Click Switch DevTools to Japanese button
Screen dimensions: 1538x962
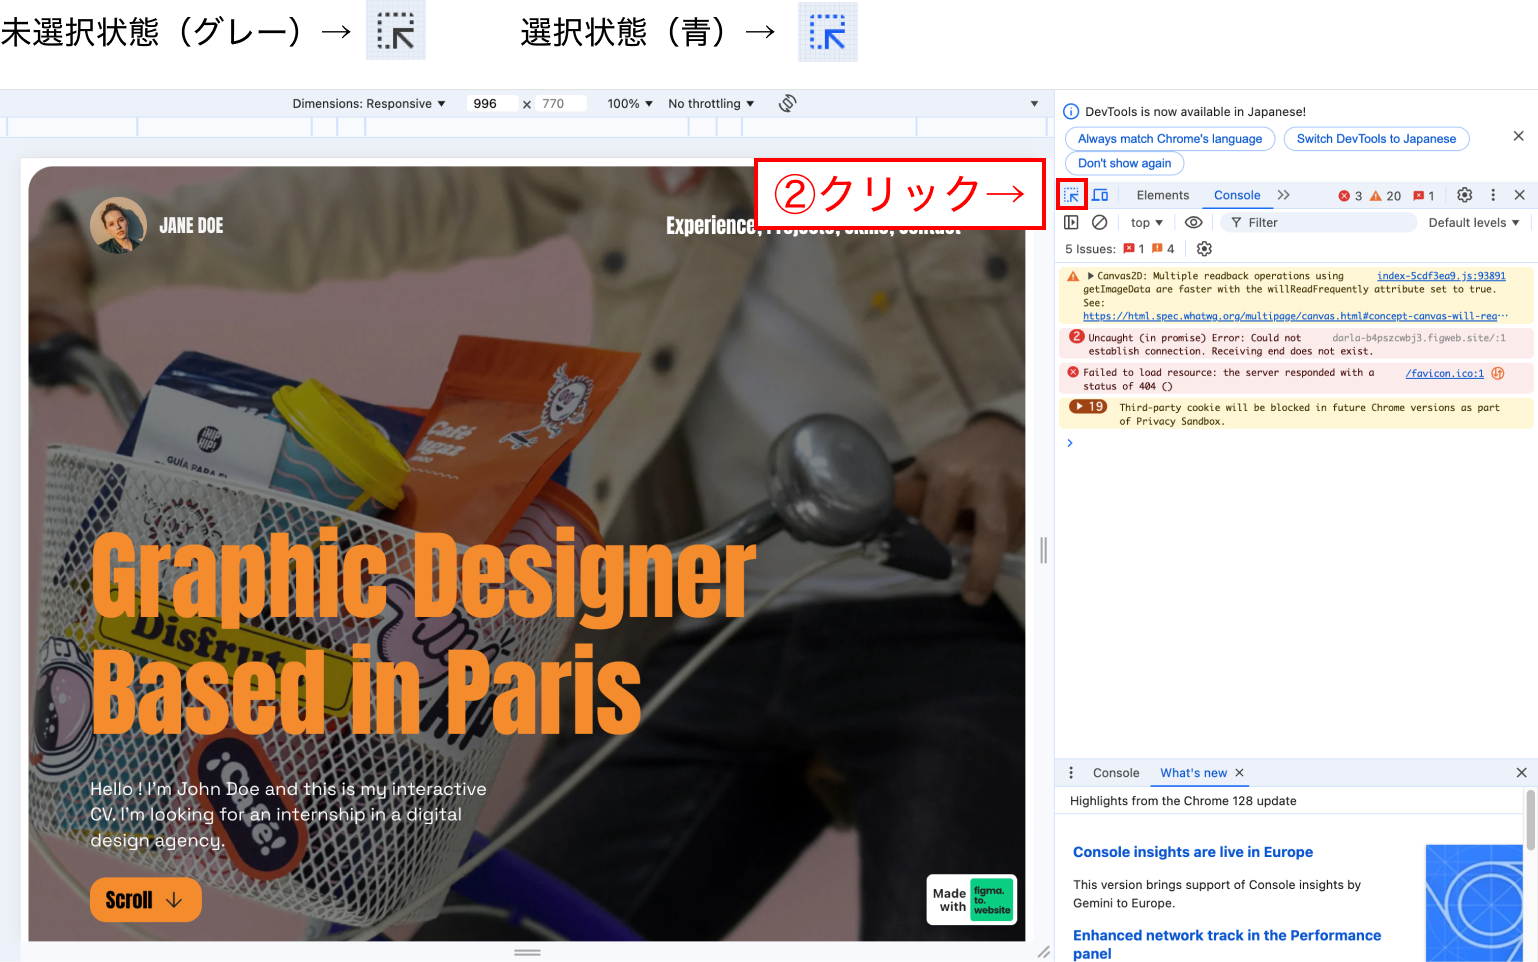(1376, 139)
